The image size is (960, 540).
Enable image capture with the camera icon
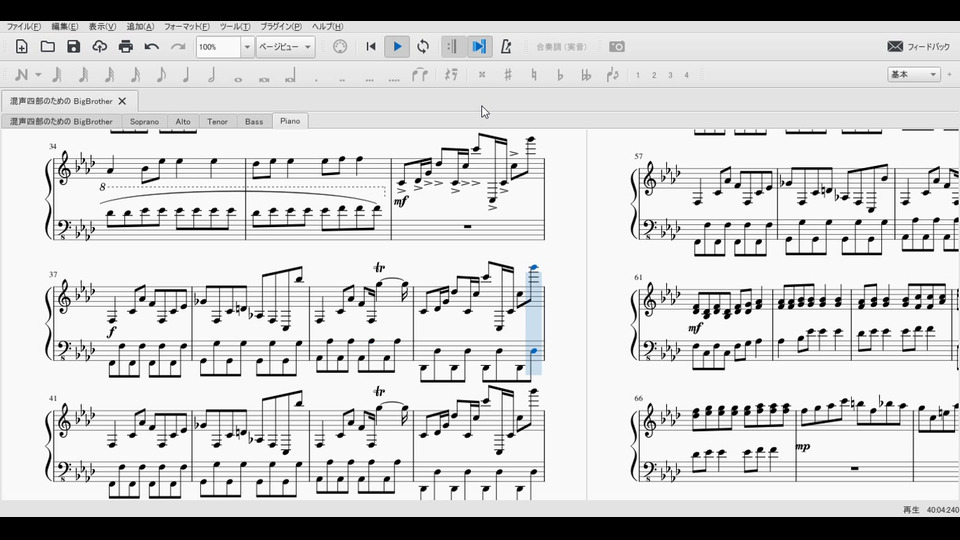tap(617, 47)
